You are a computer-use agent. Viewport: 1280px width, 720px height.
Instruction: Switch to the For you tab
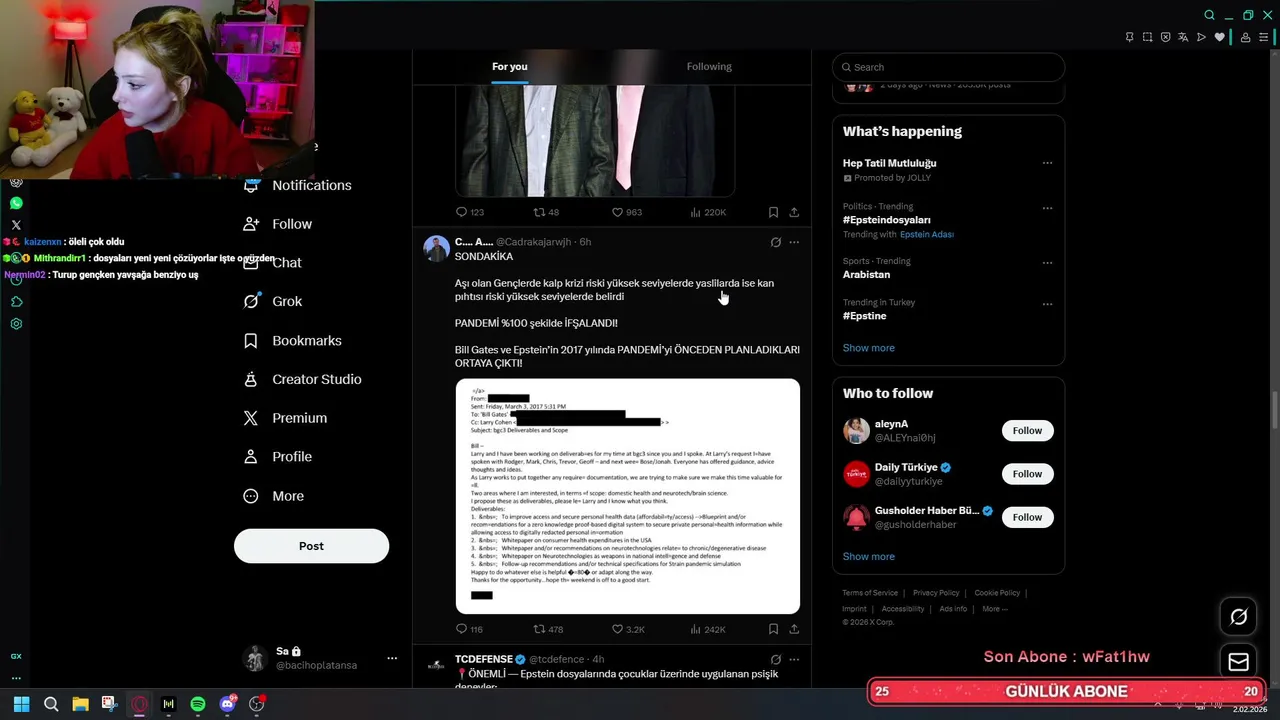point(509,67)
